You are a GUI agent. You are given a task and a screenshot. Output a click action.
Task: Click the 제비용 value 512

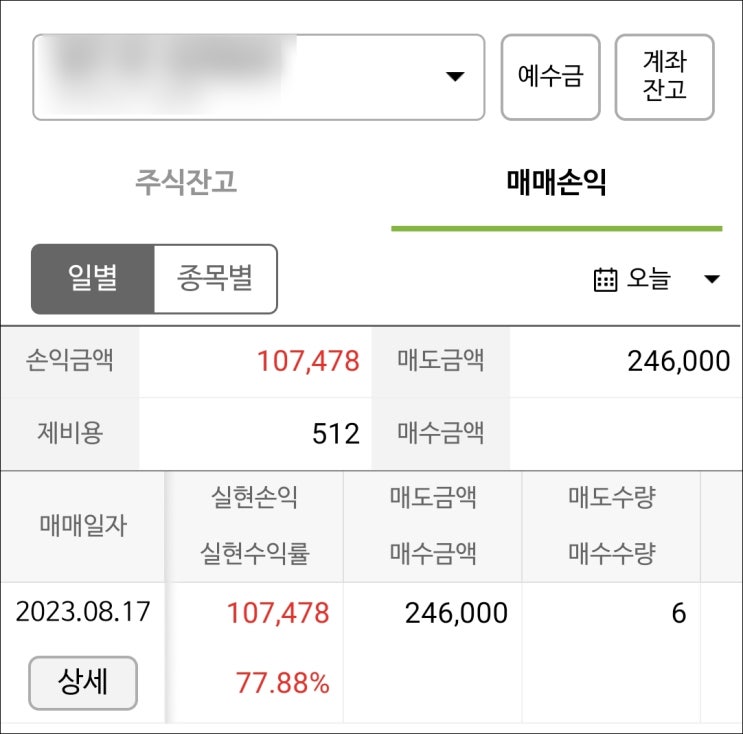[x=335, y=433]
